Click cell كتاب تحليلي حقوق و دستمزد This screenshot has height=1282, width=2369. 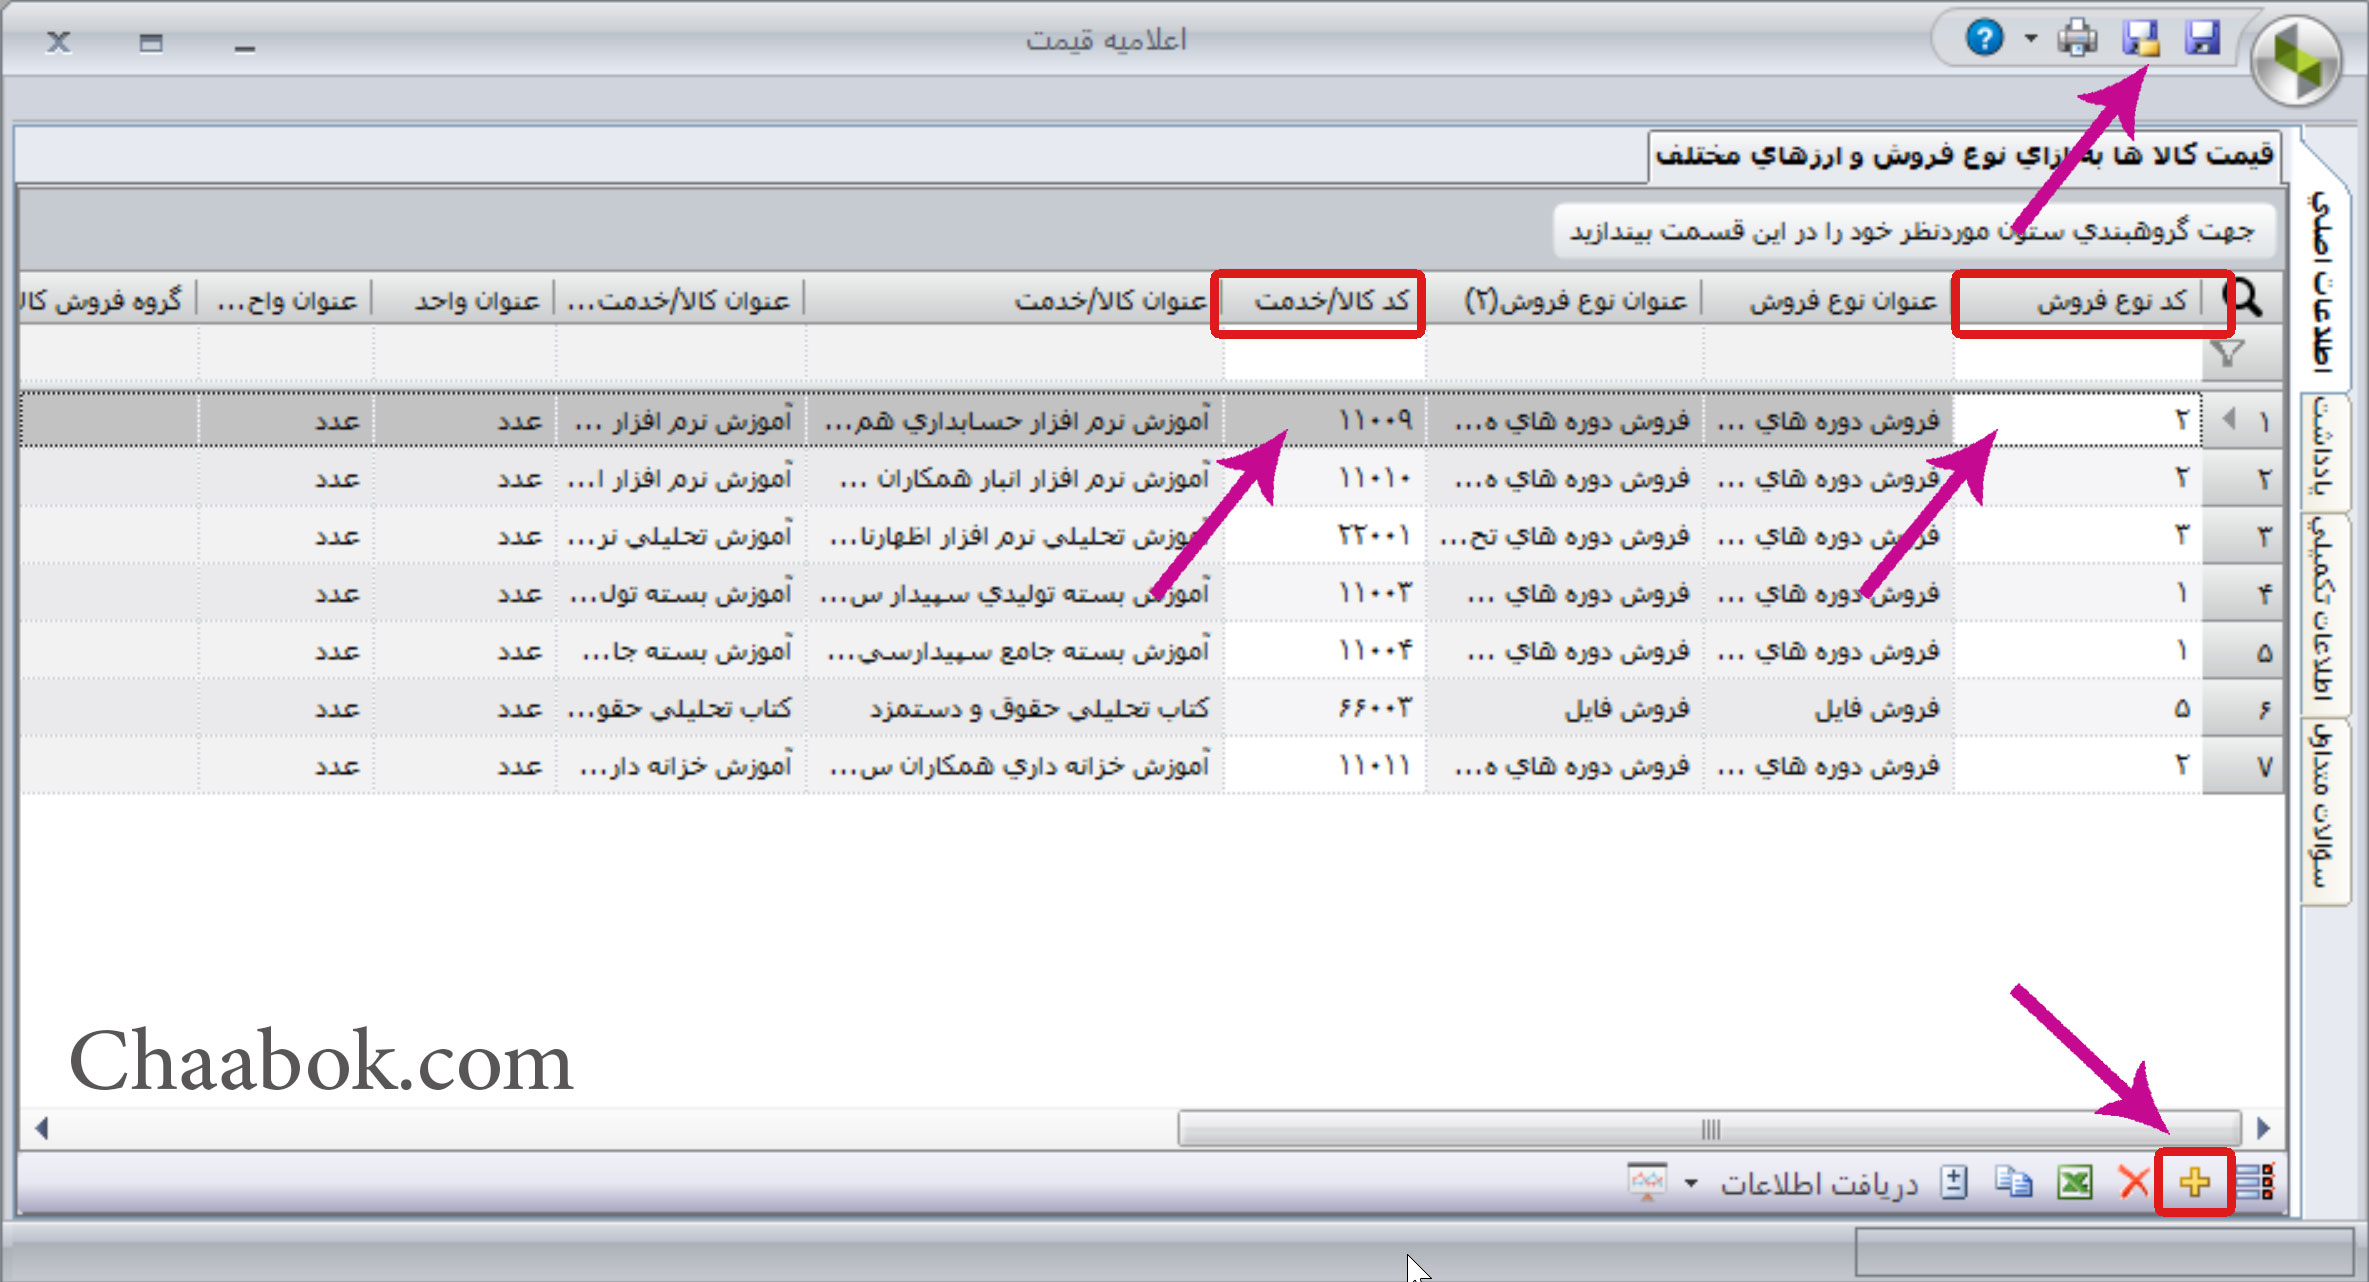tap(1016, 709)
